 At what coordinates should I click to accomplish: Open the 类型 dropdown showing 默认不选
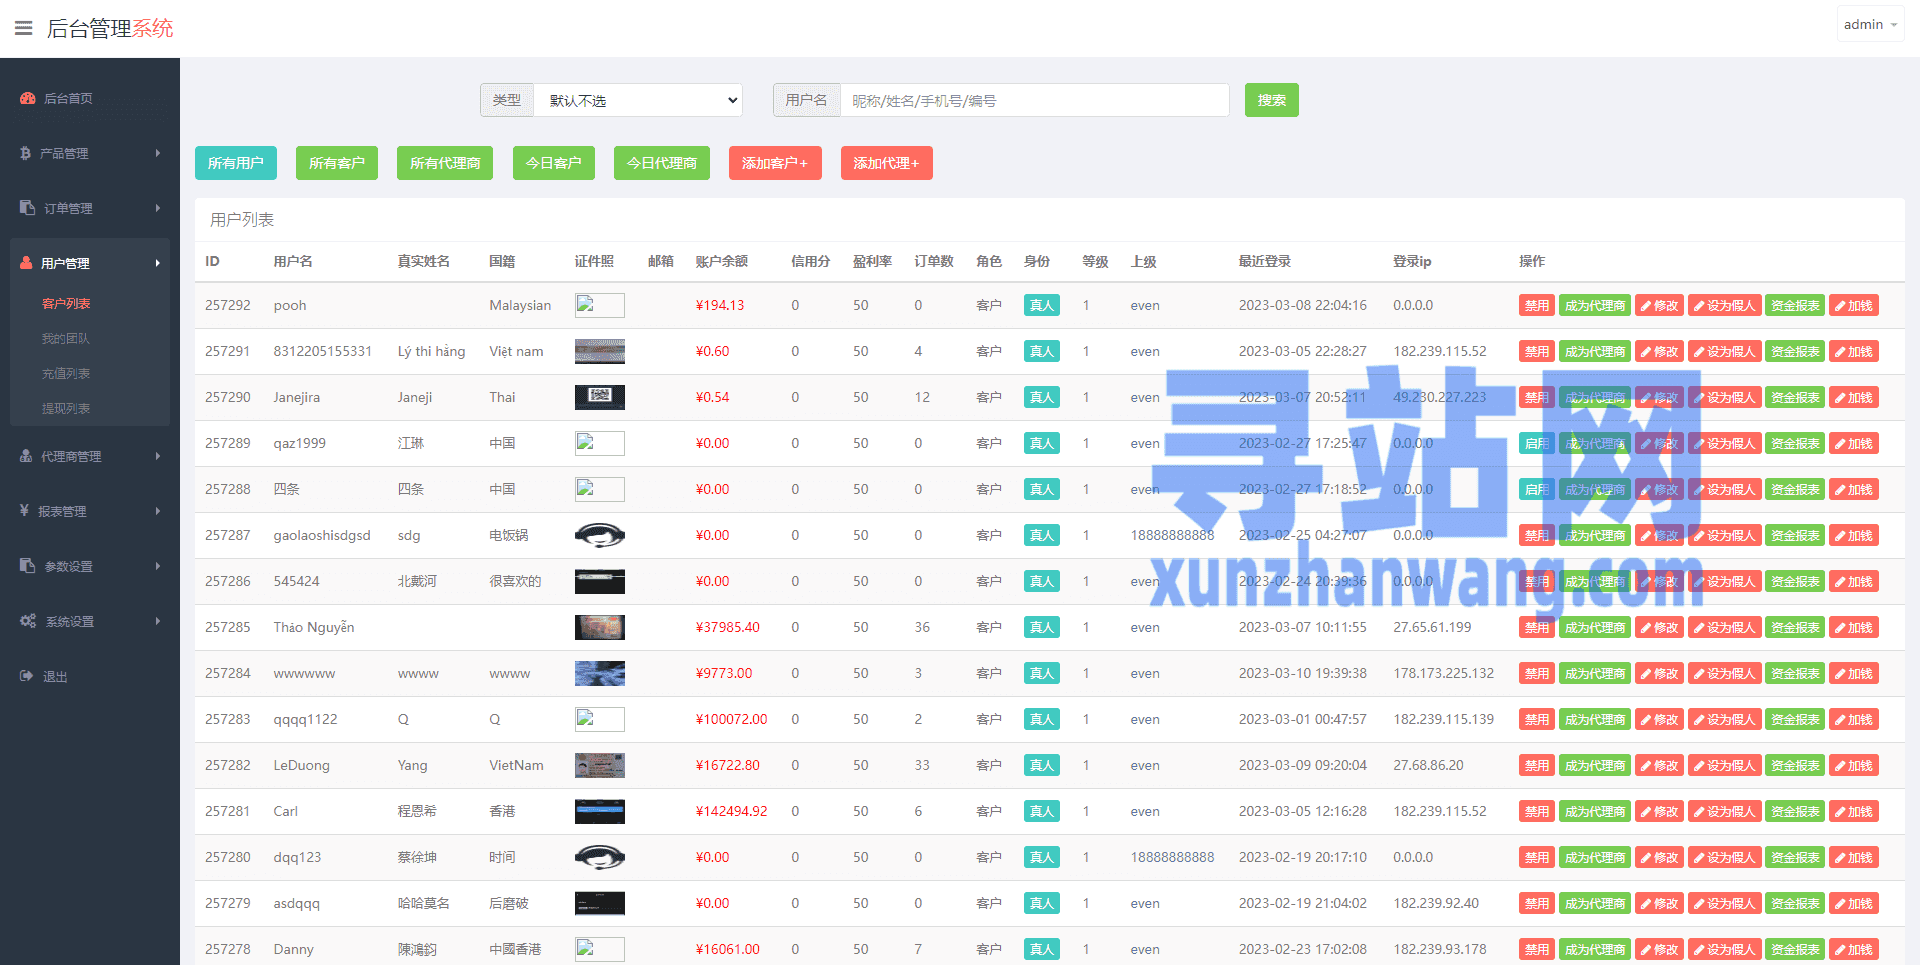pyautogui.click(x=638, y=100)
